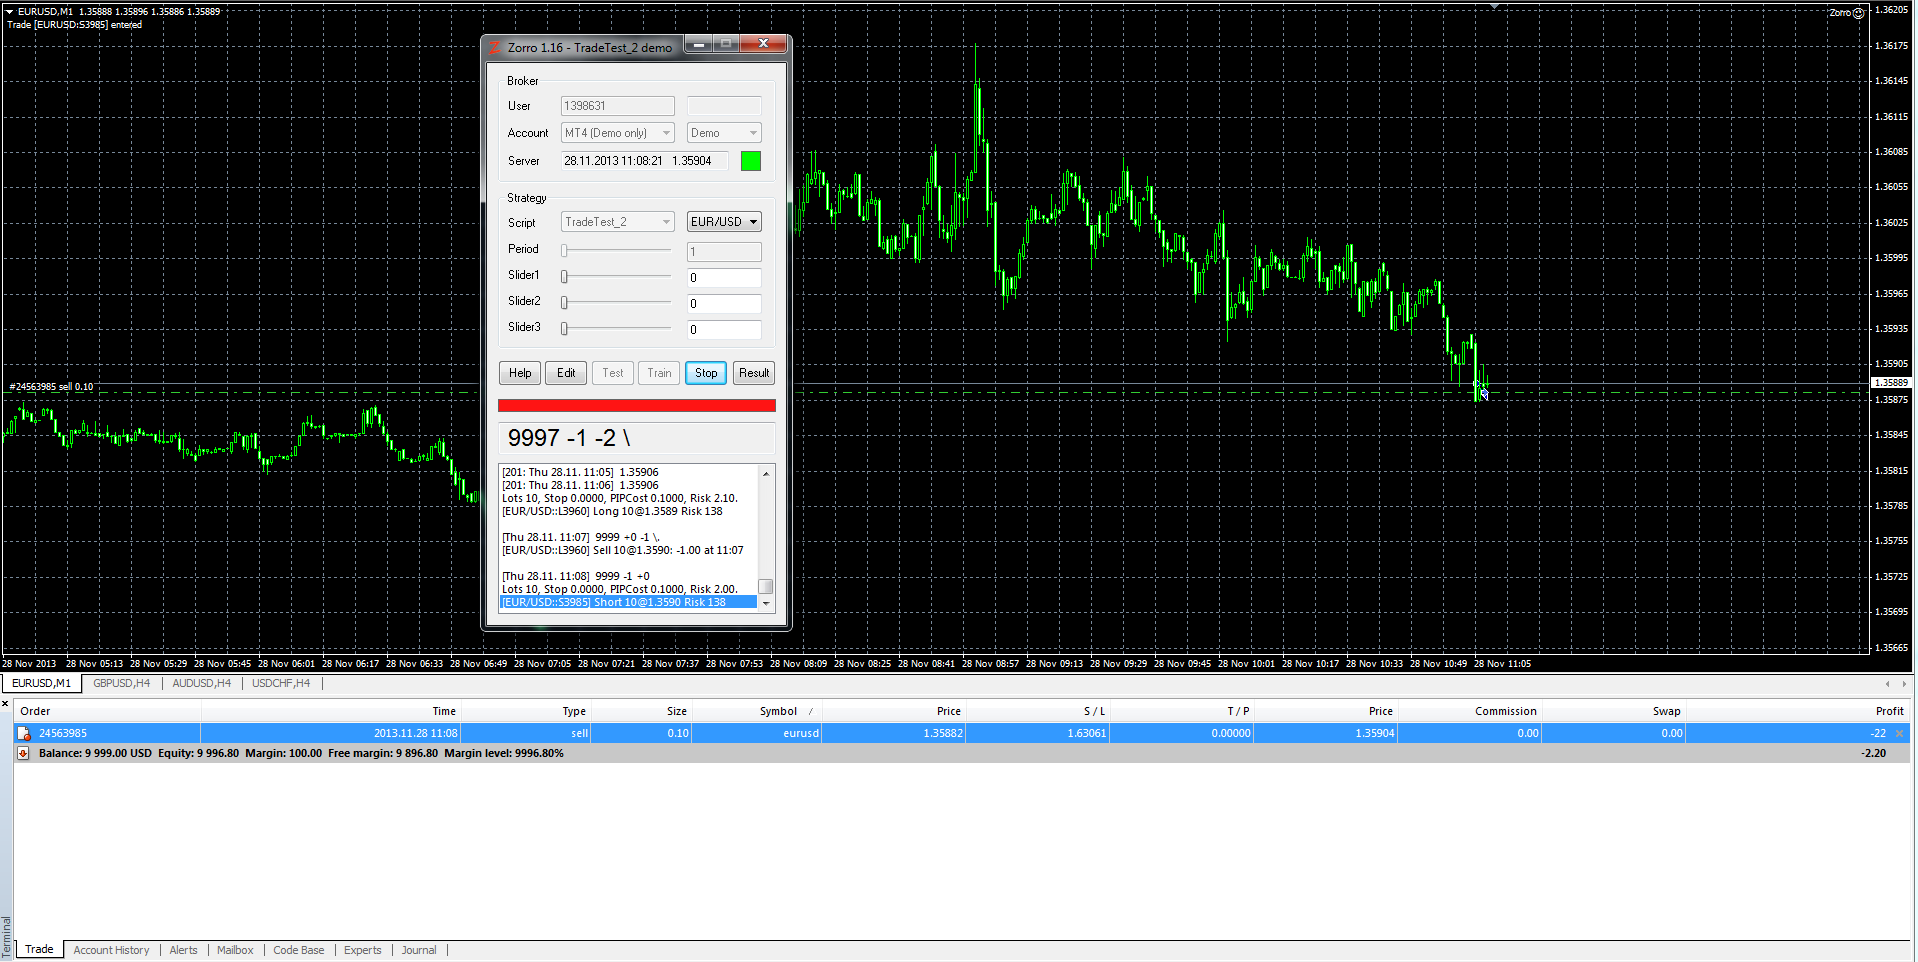Click the red arrow Balance row icon

(x=23, y=754)
